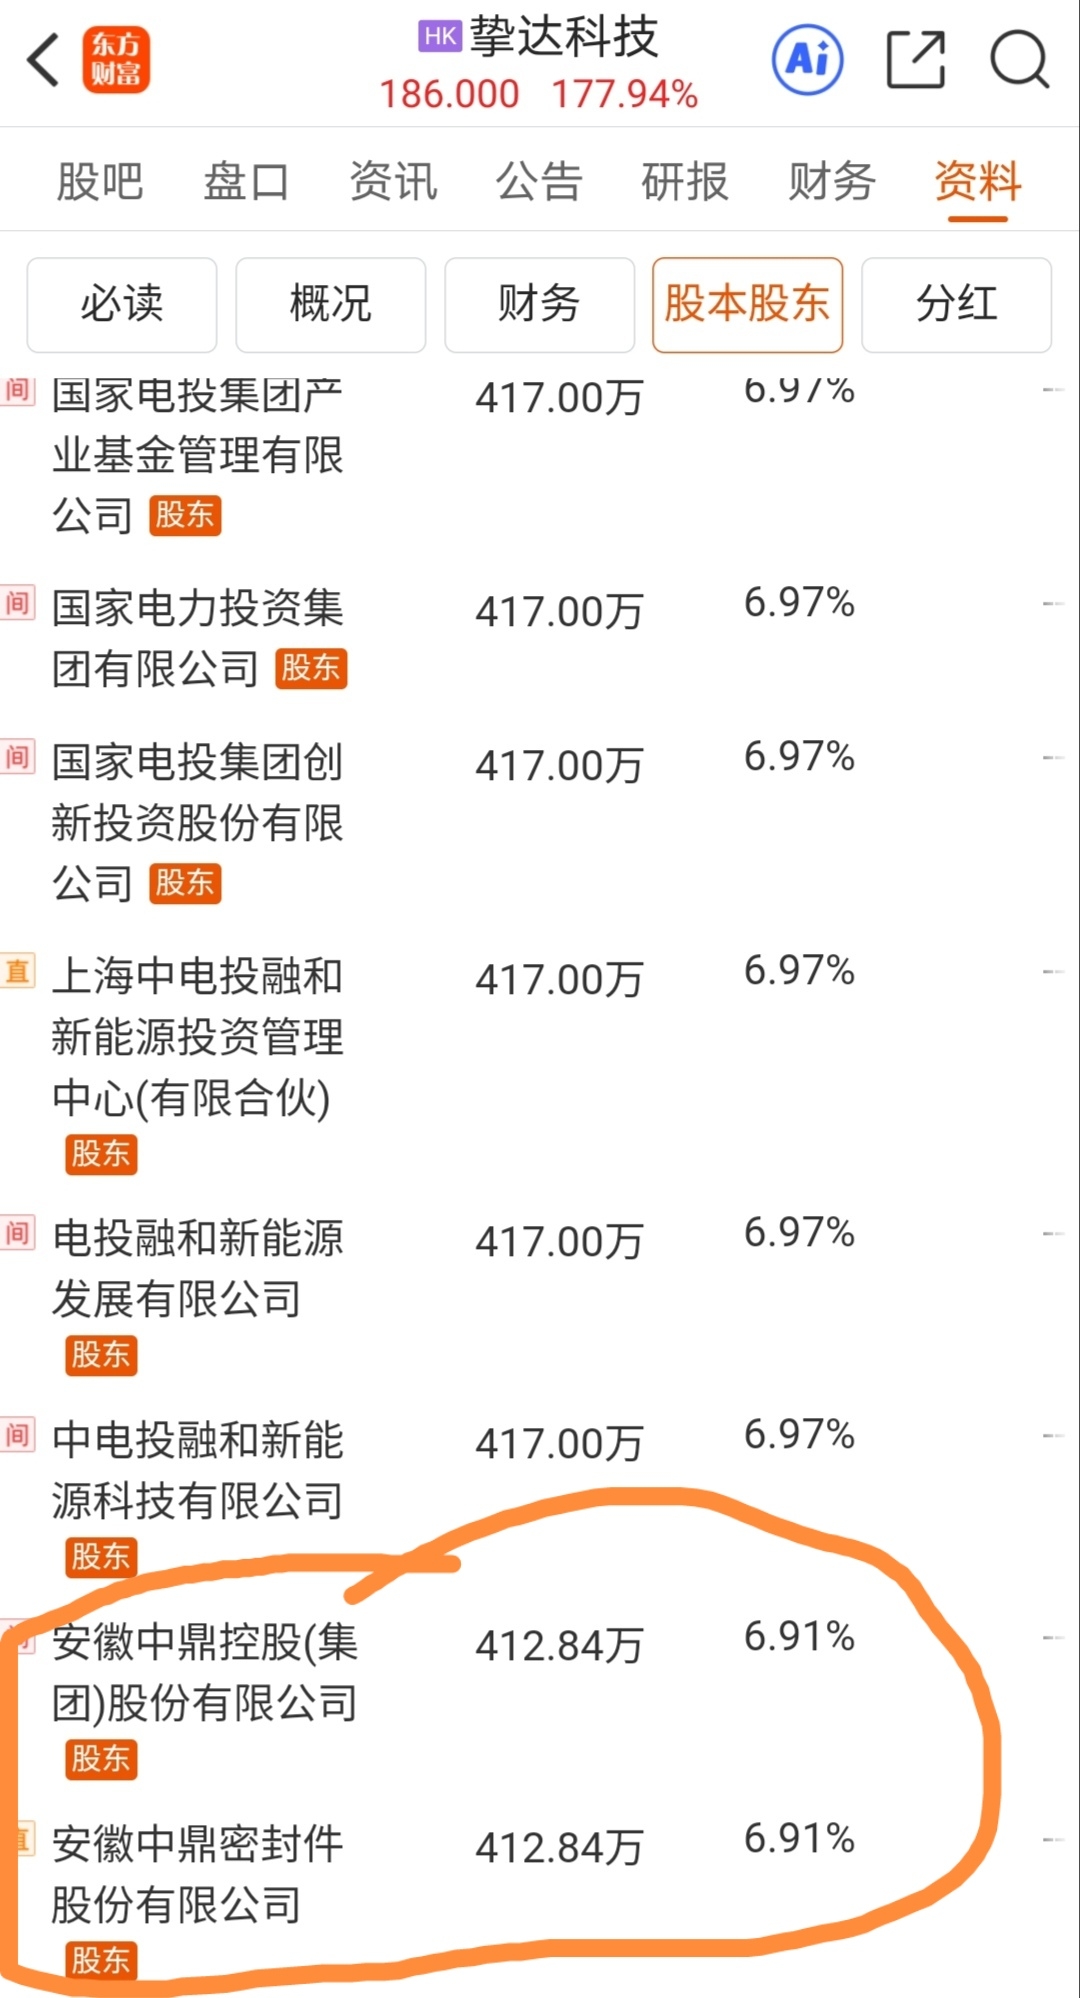Open the 资讯 tab
This screenshot has height=1998, width=1080.
(393, 182)
